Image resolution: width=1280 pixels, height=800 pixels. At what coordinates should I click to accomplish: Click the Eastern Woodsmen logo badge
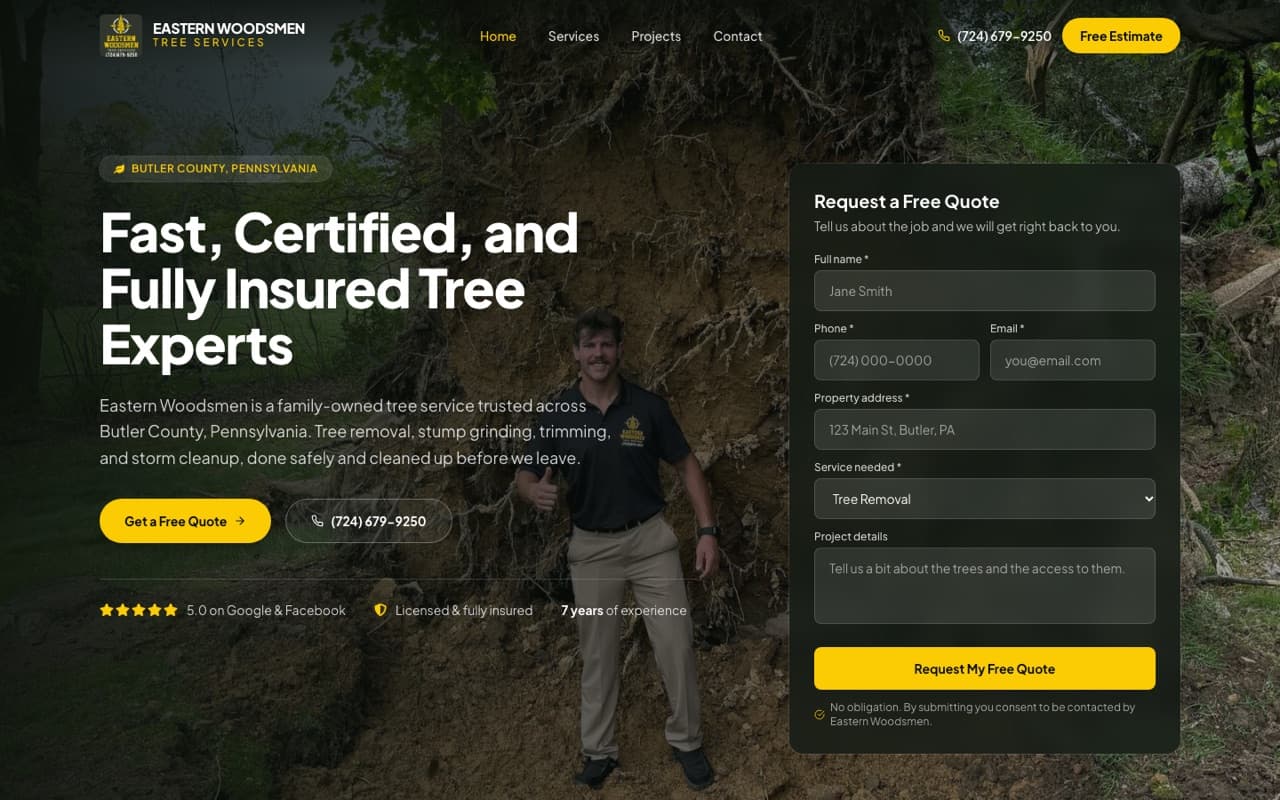pos(121,36)
